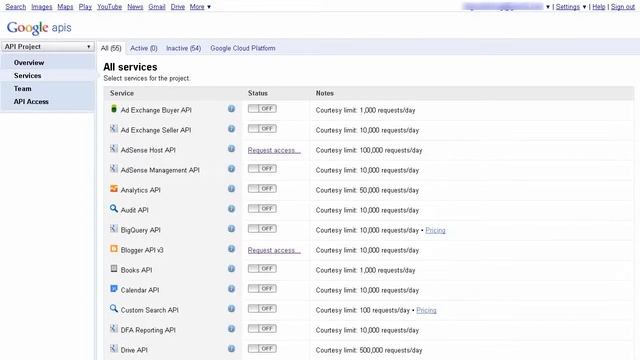
Task: Open info icon for Drive API
Action: pyautogui.click(x=231, y=349)
